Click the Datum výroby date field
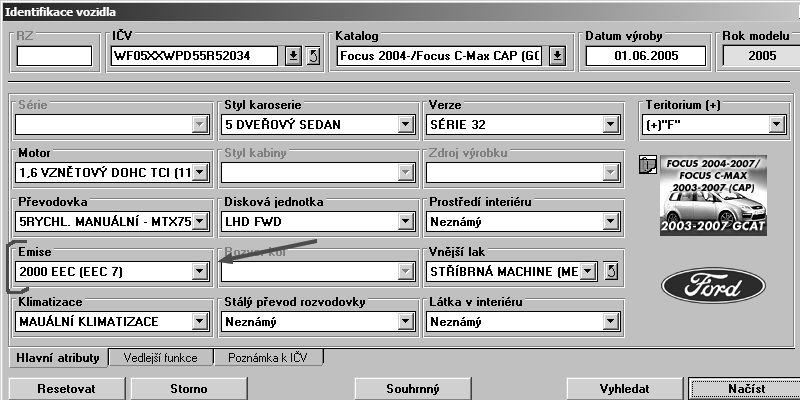The width and height of the screenshot is (800, 400). click(648, 55)
